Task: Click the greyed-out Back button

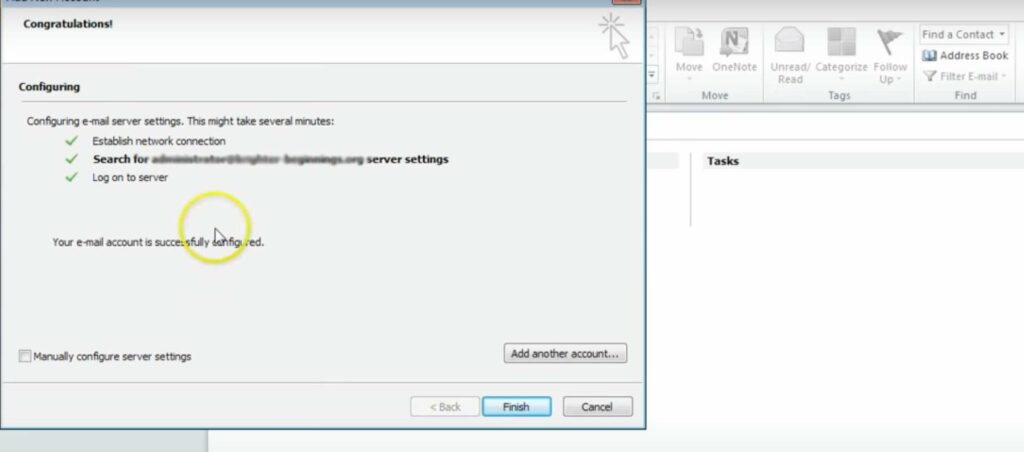Action: tap(445, 406)
